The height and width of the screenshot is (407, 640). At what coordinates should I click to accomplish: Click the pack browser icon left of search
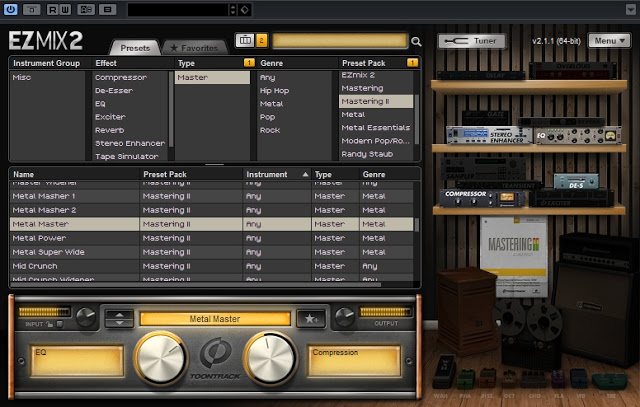click(244, 41)
